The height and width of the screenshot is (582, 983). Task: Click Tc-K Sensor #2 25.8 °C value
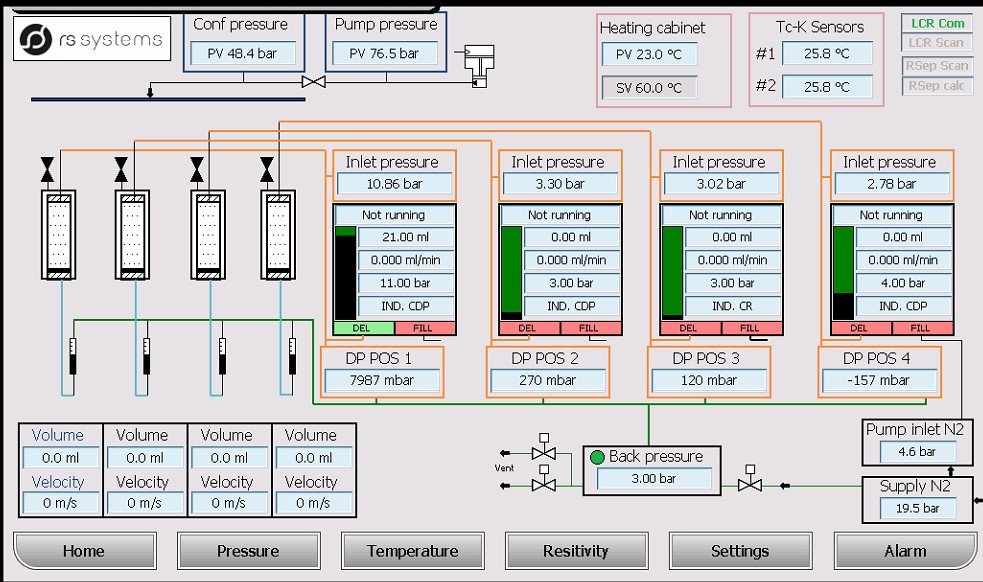(827, 87)
